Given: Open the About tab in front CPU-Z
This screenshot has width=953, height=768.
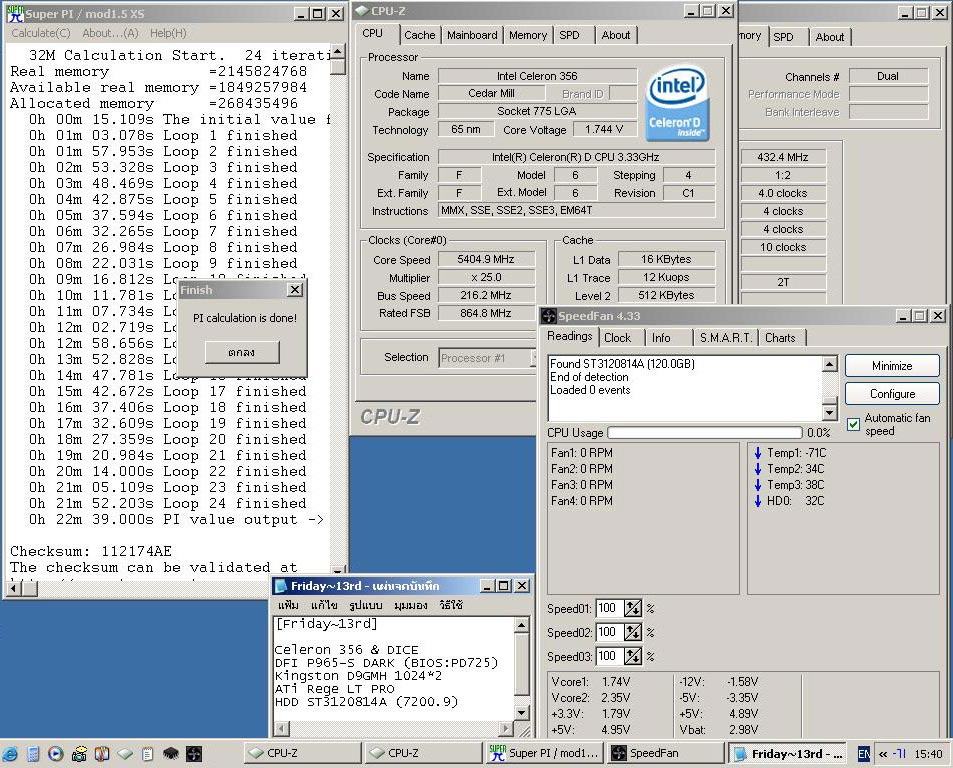Looking at the screenshot, I should [x=616, y=35].
